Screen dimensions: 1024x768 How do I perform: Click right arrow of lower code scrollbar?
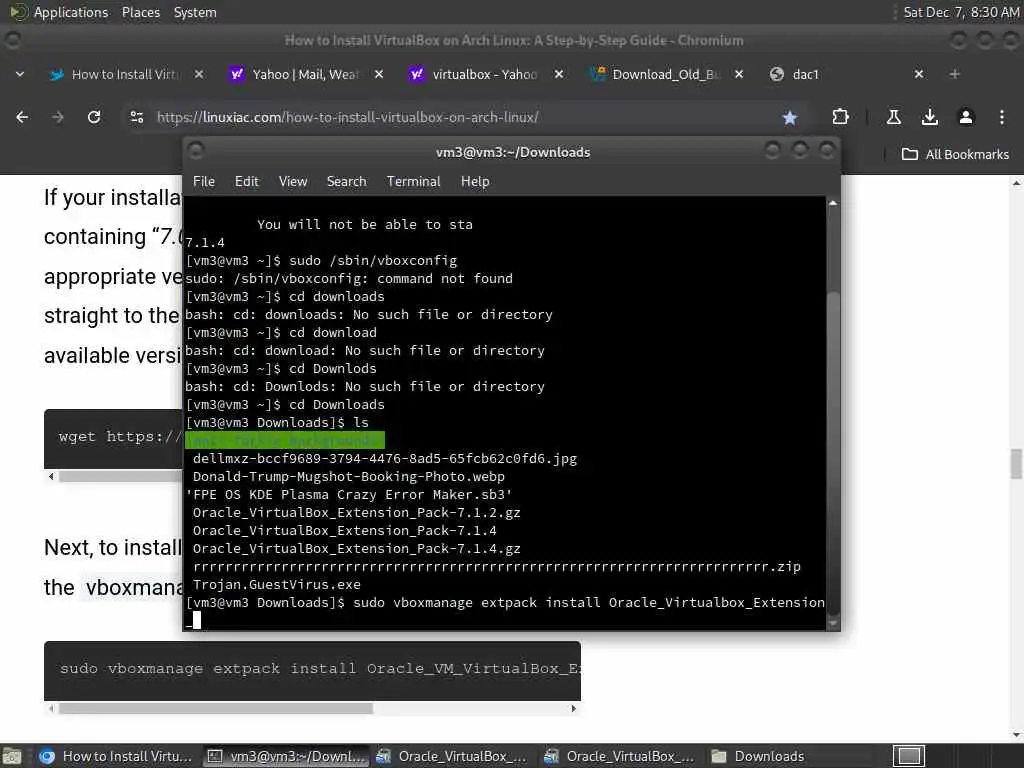coord(574,709)
